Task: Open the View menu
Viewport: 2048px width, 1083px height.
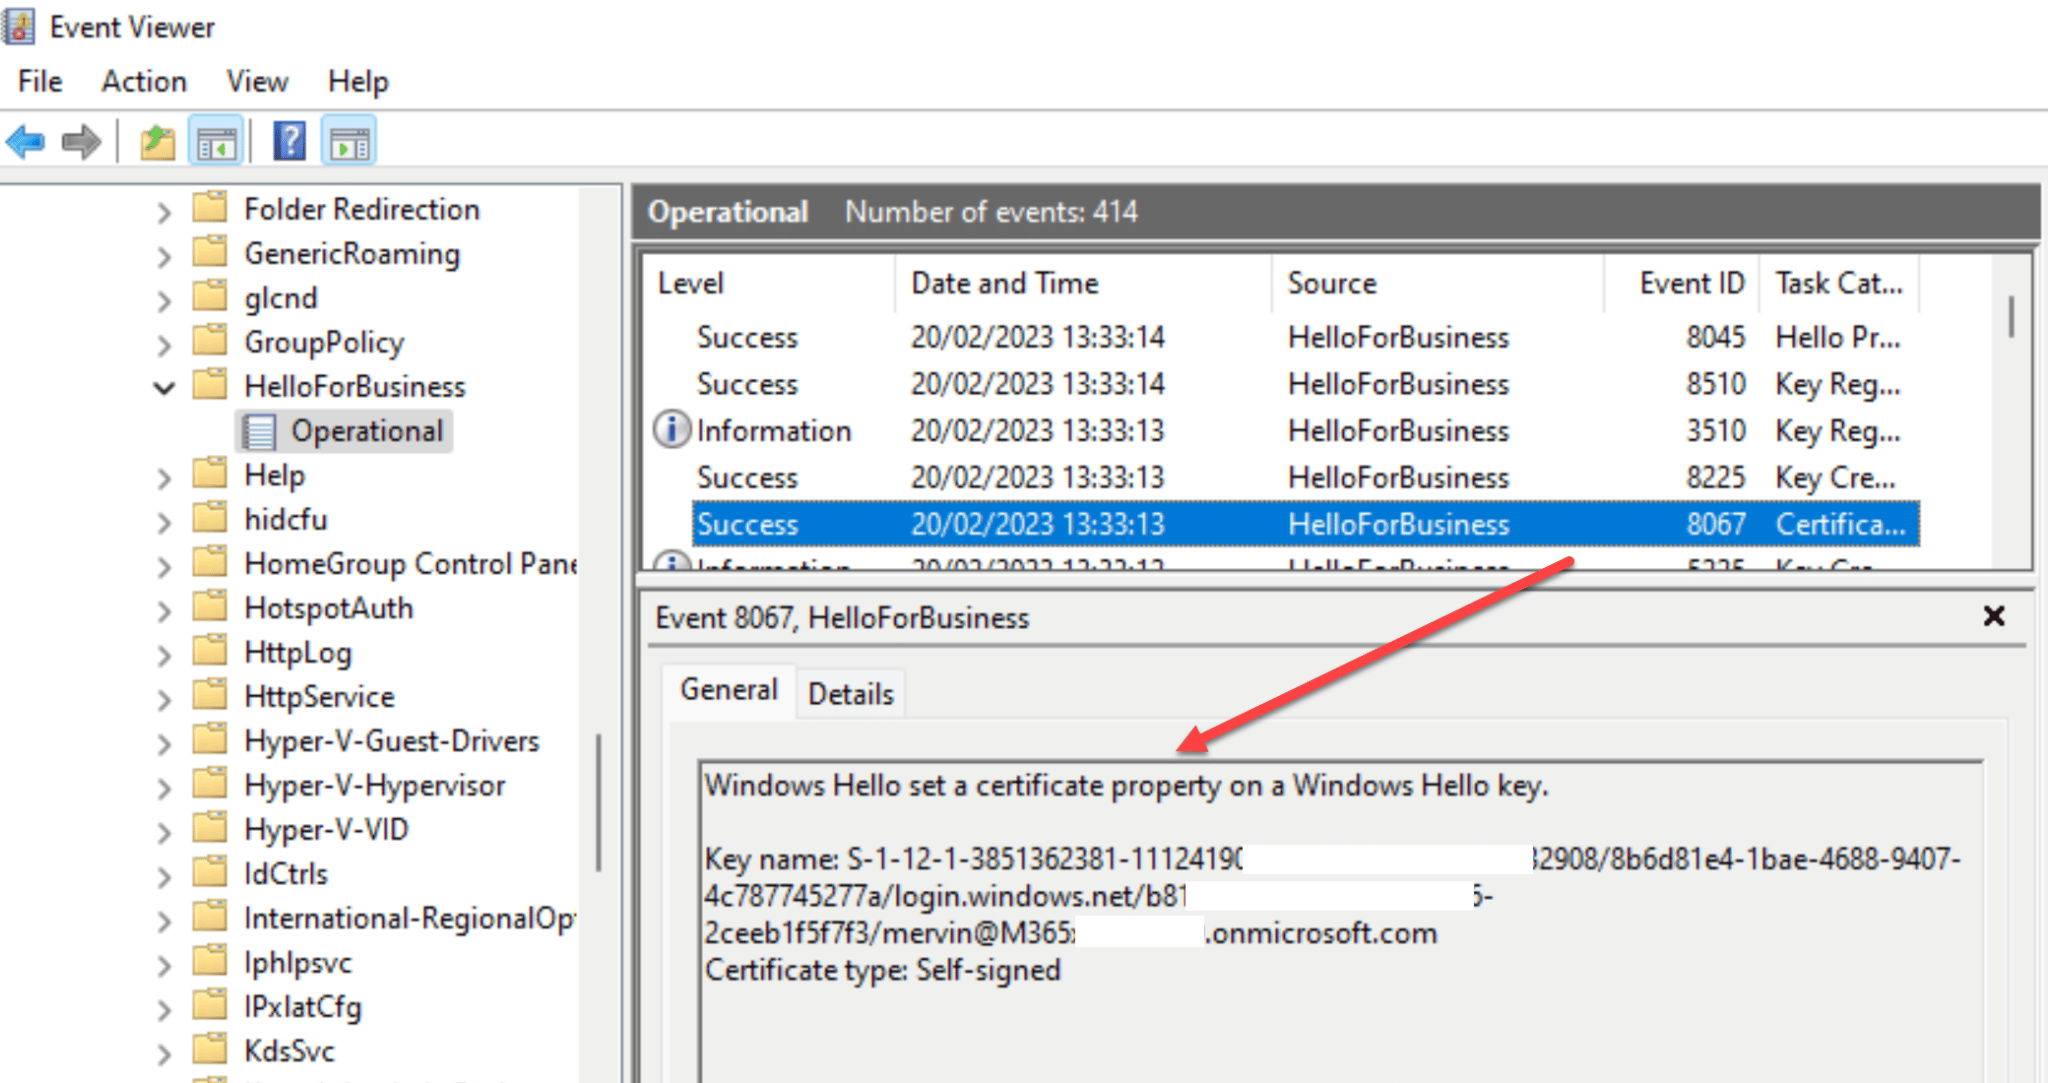Action: [x=256, y=80]
